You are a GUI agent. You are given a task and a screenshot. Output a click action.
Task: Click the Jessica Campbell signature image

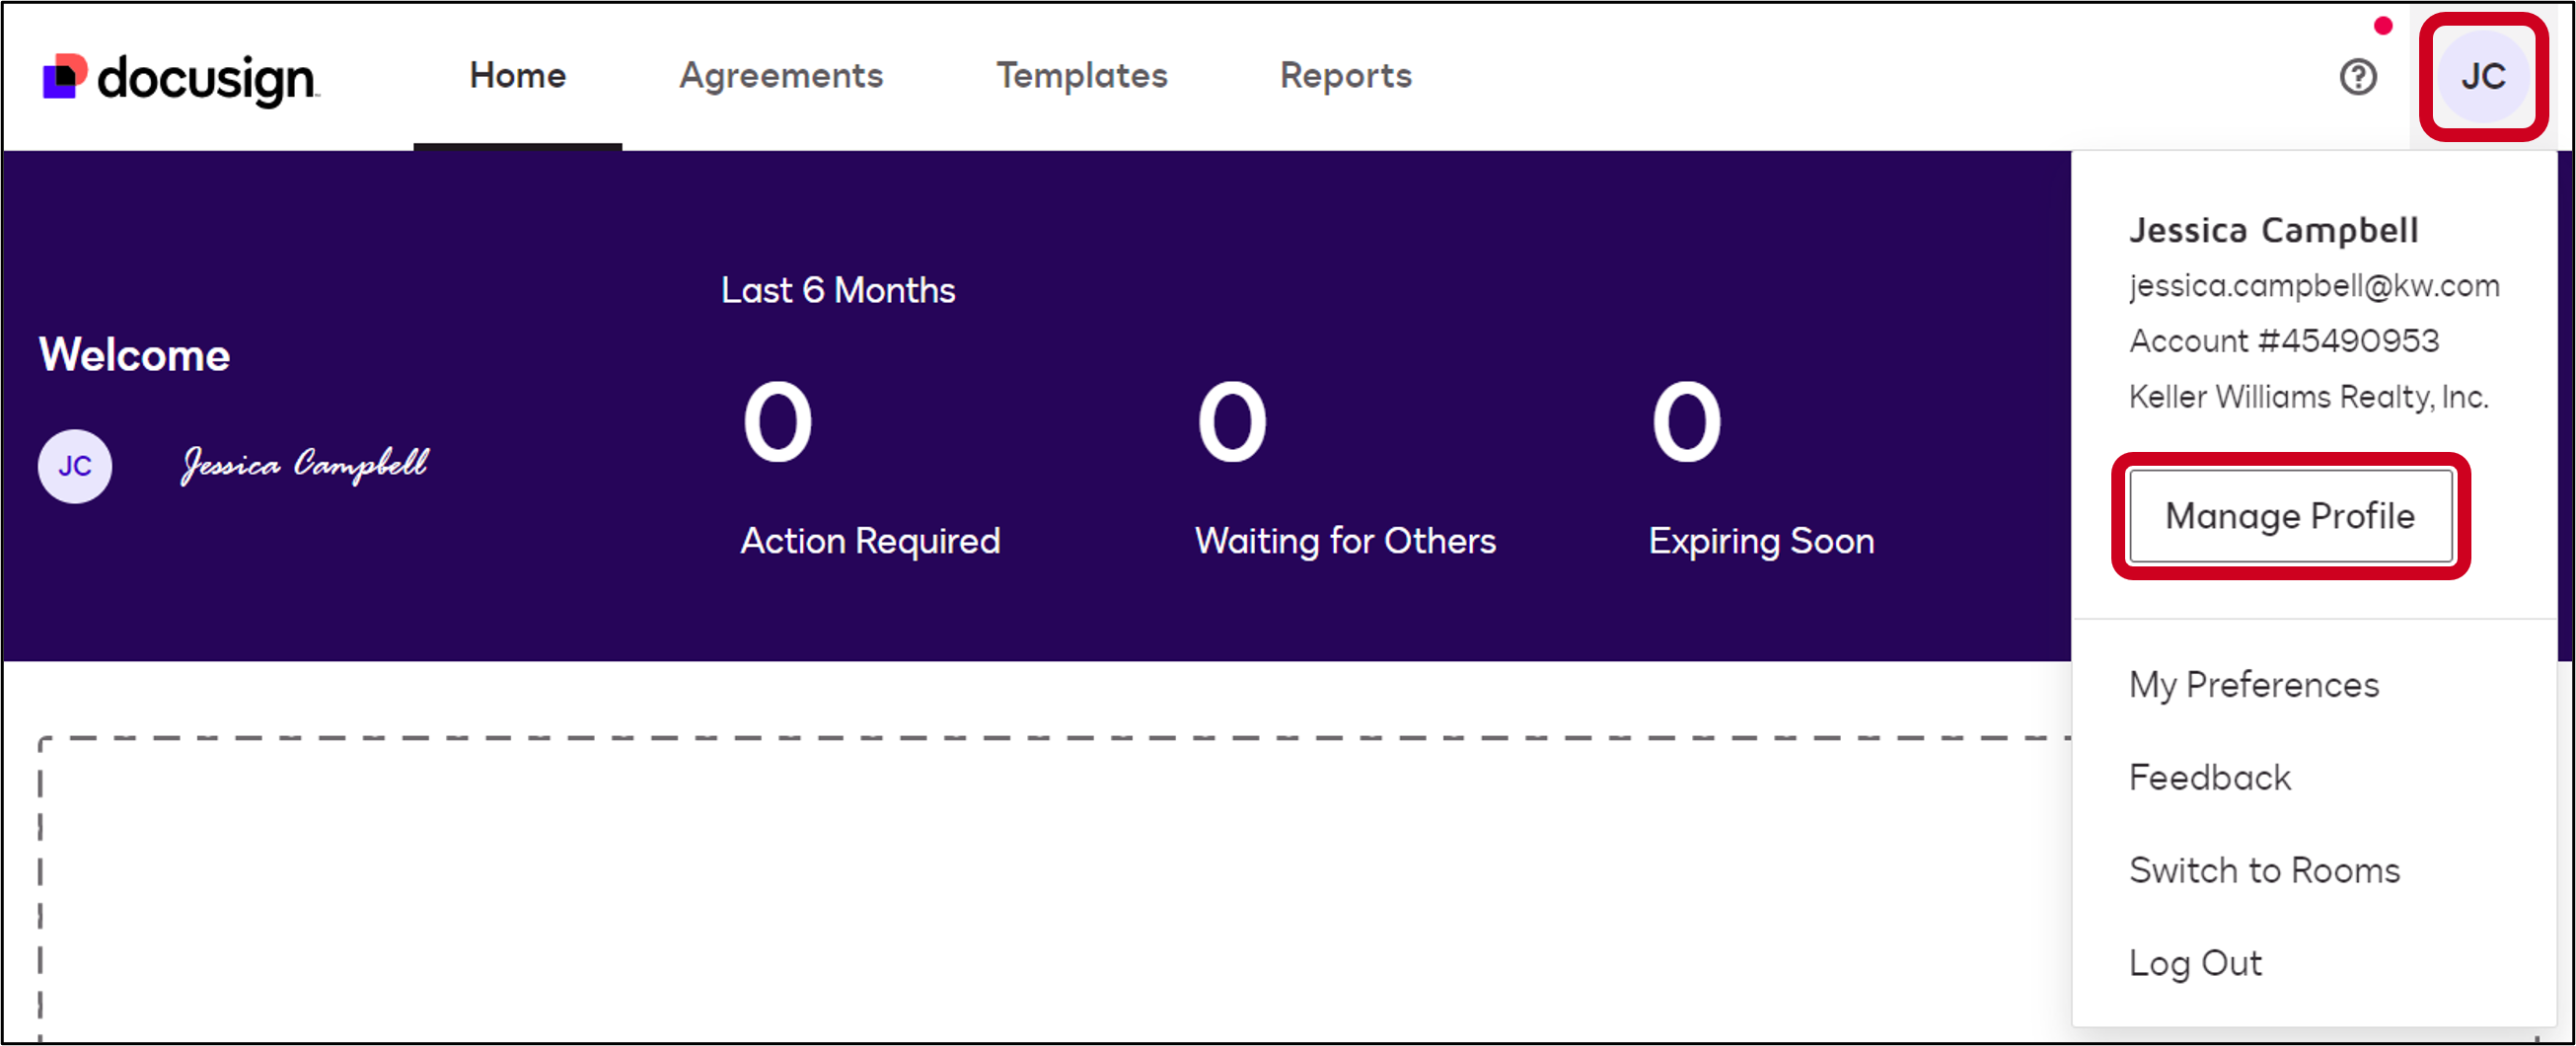coord(304,465)
